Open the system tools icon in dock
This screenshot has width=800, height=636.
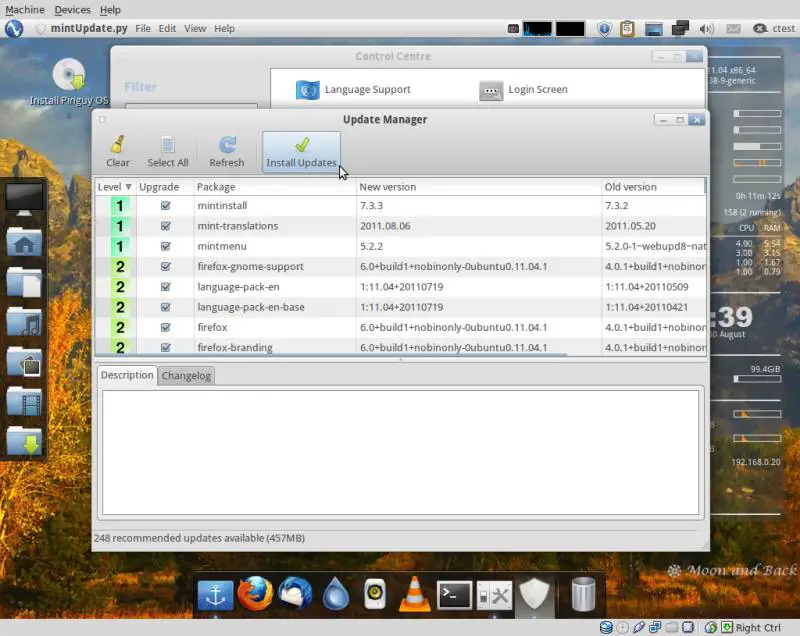coord(493,595)
